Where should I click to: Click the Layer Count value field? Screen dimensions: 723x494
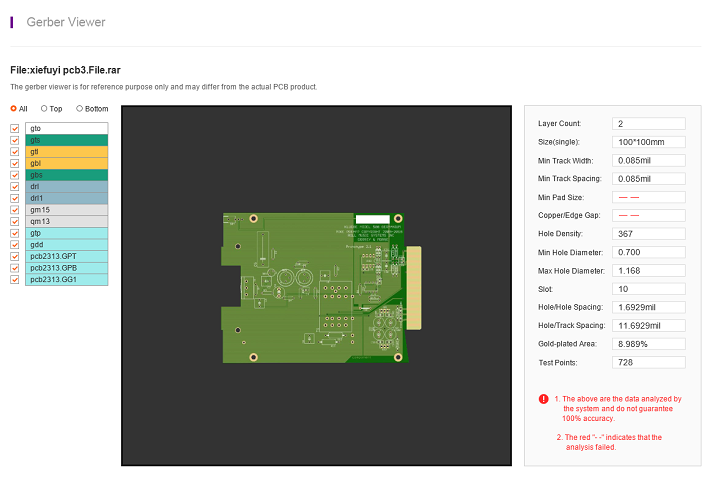click(648, 124)
